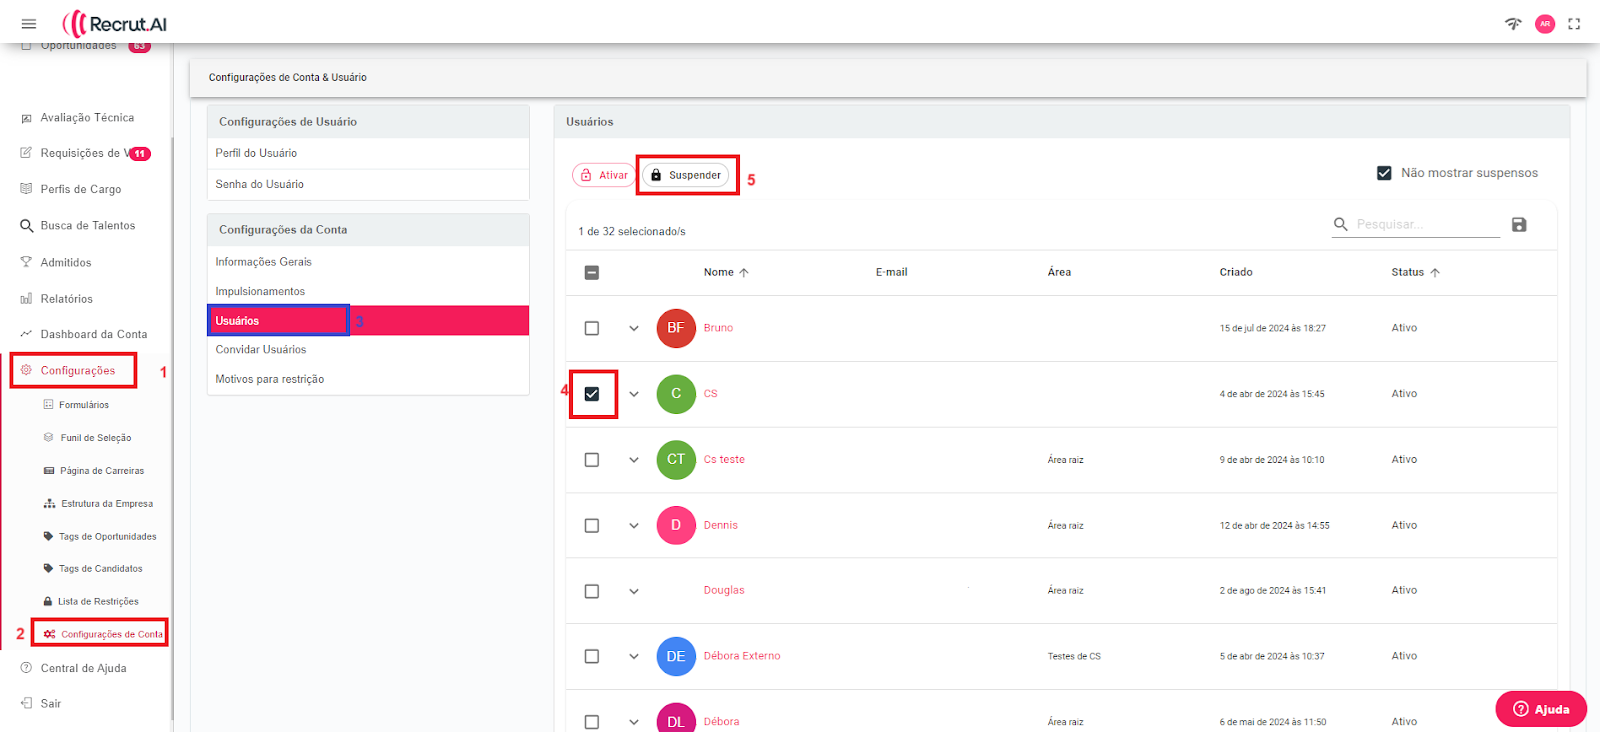Open Busca de Talentos search page
Image resolution: width=1600 pixels, height=732 pixels.
(x=87, y=226)
